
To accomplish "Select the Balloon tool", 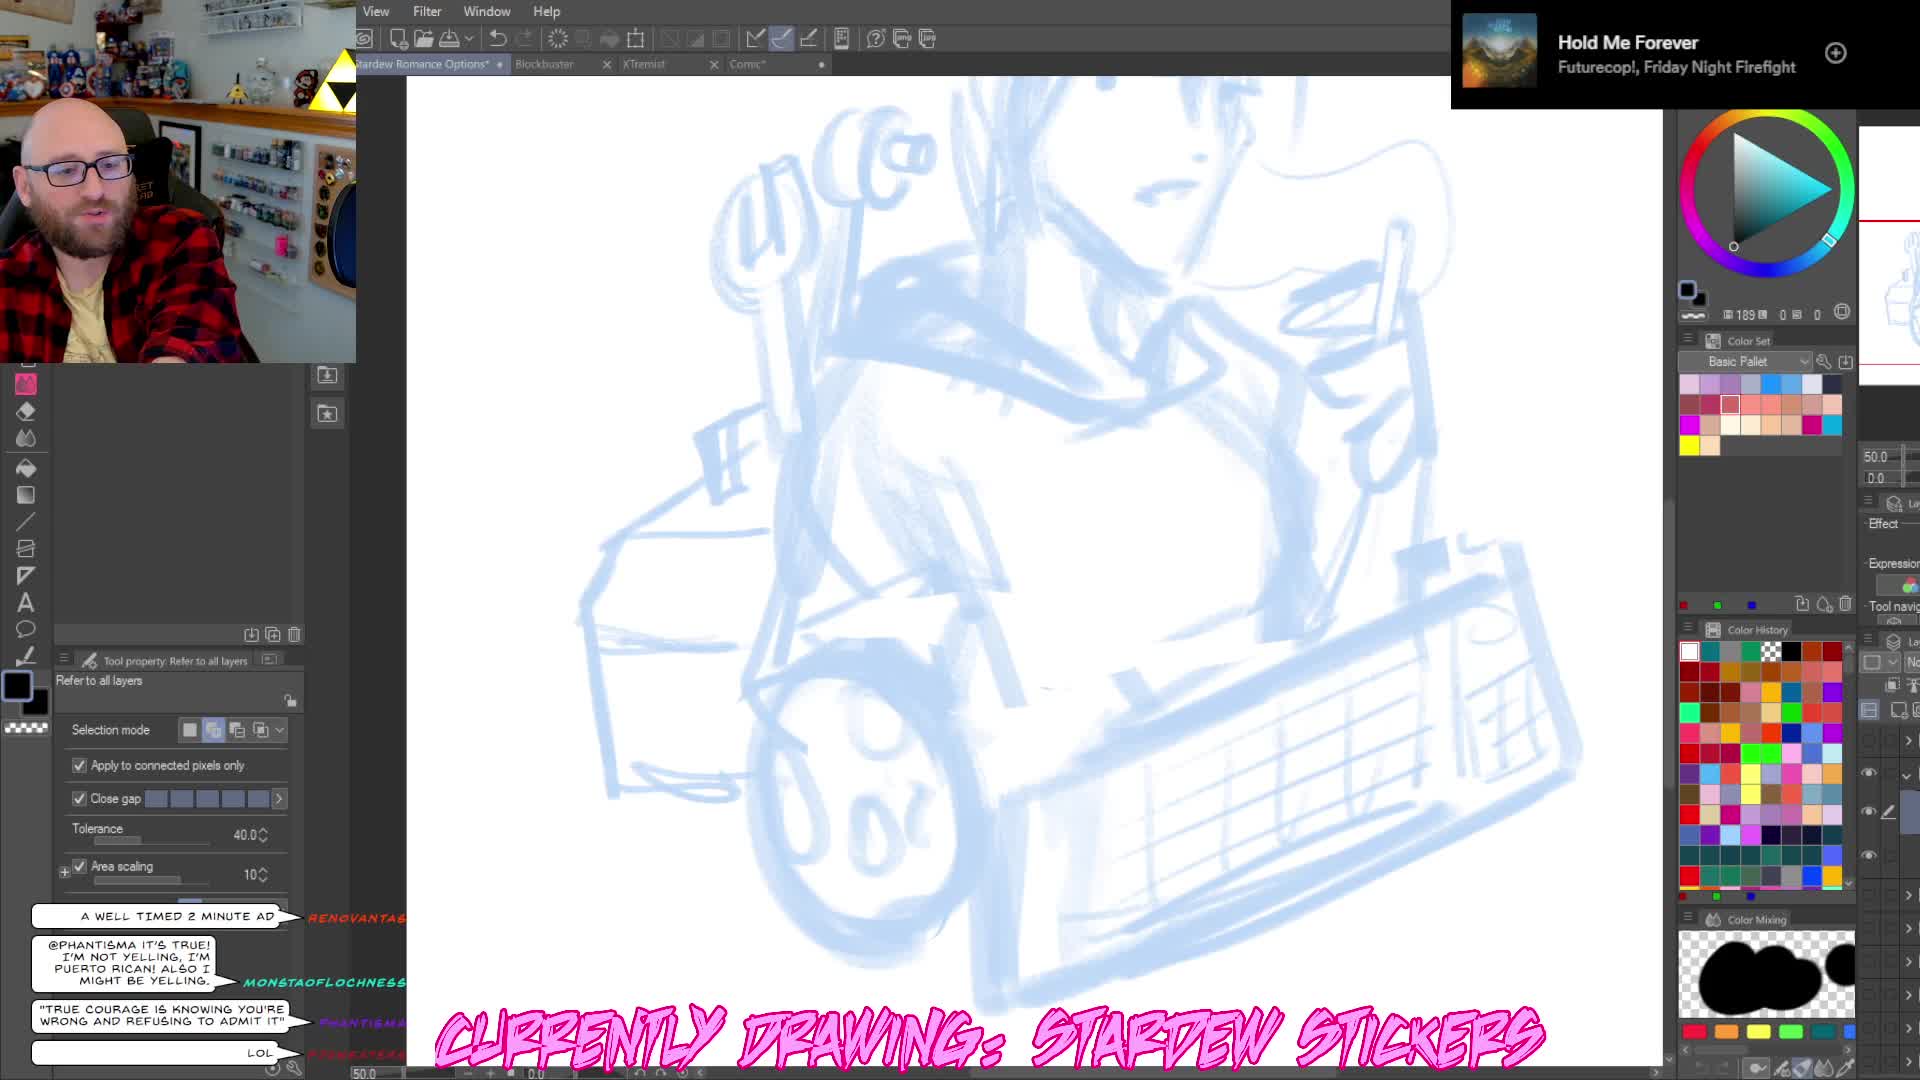I will (x=26, y=629).
